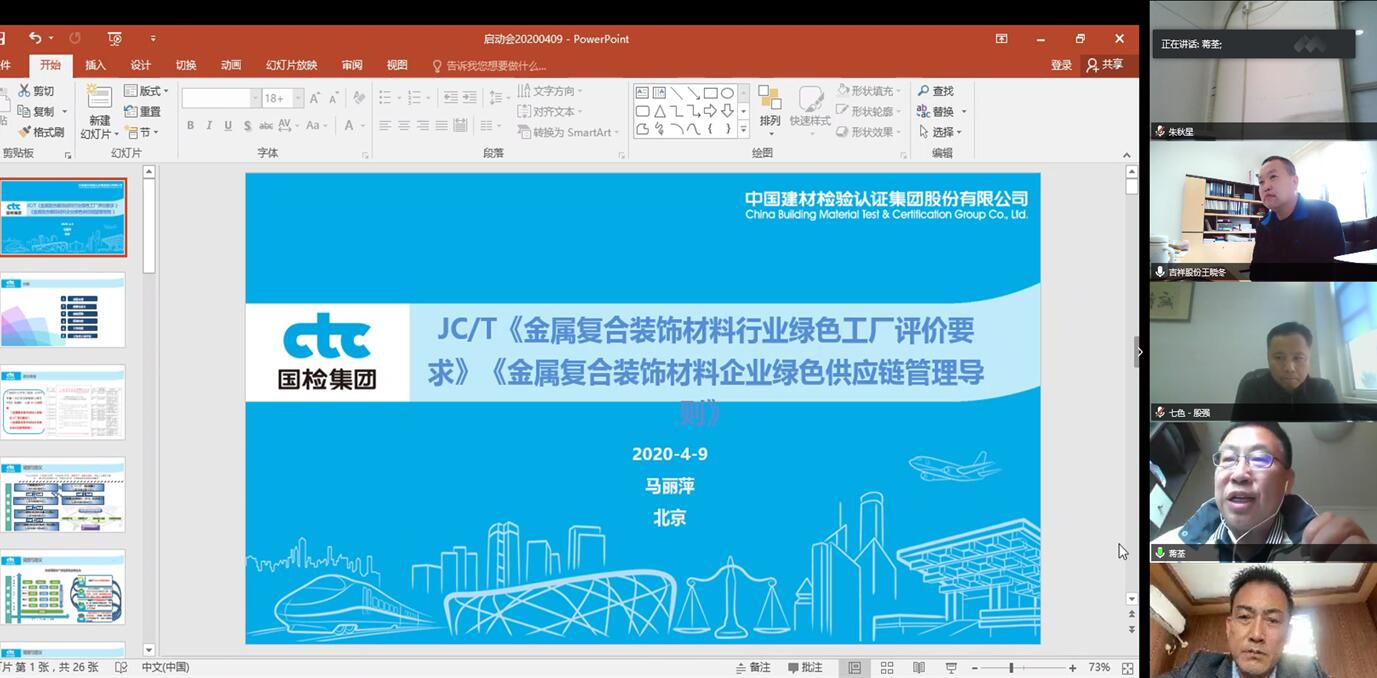Click the Tell me search box

tap(490, 66)
